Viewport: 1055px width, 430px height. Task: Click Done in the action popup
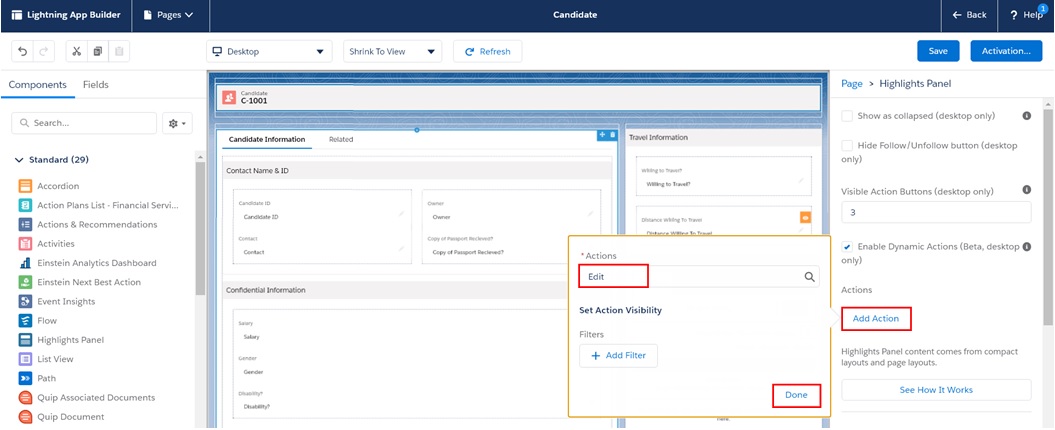797,395
